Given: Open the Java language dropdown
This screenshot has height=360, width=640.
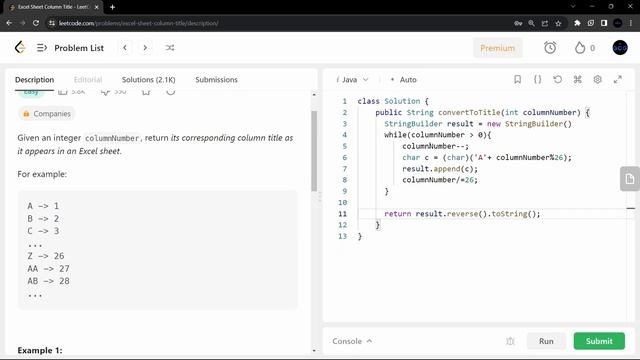Looking at the screenshot, I should 353,80.
